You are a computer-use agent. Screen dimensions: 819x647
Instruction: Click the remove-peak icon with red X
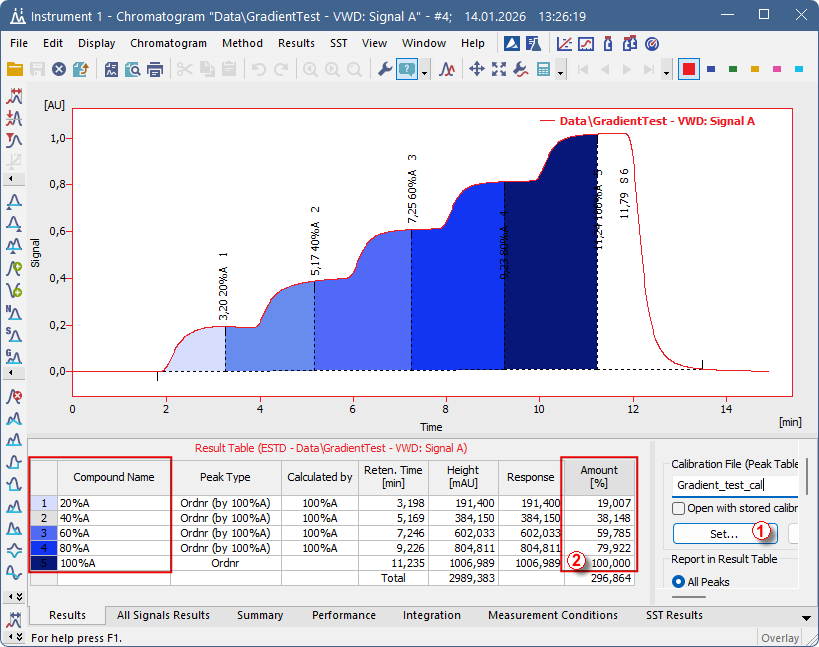point(14,397)
